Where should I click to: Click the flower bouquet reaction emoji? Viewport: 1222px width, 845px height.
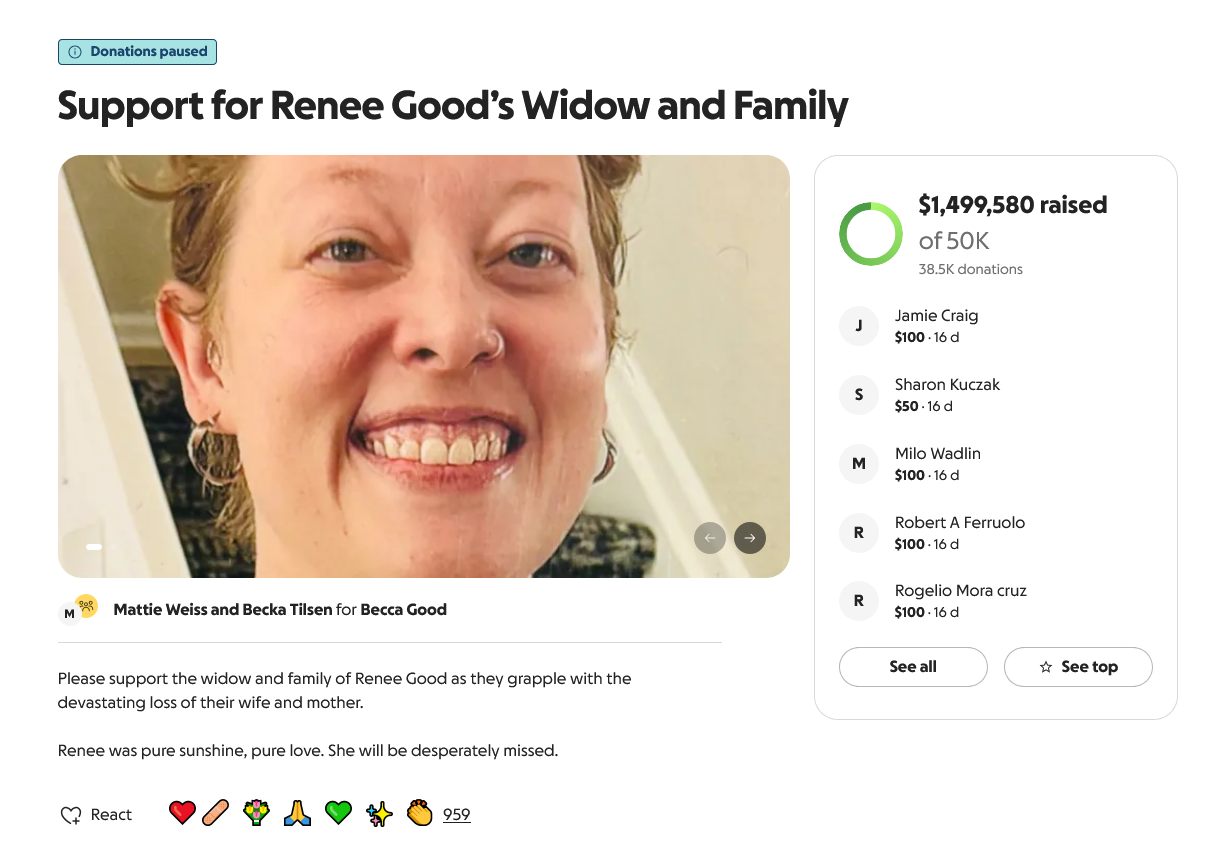257,813
